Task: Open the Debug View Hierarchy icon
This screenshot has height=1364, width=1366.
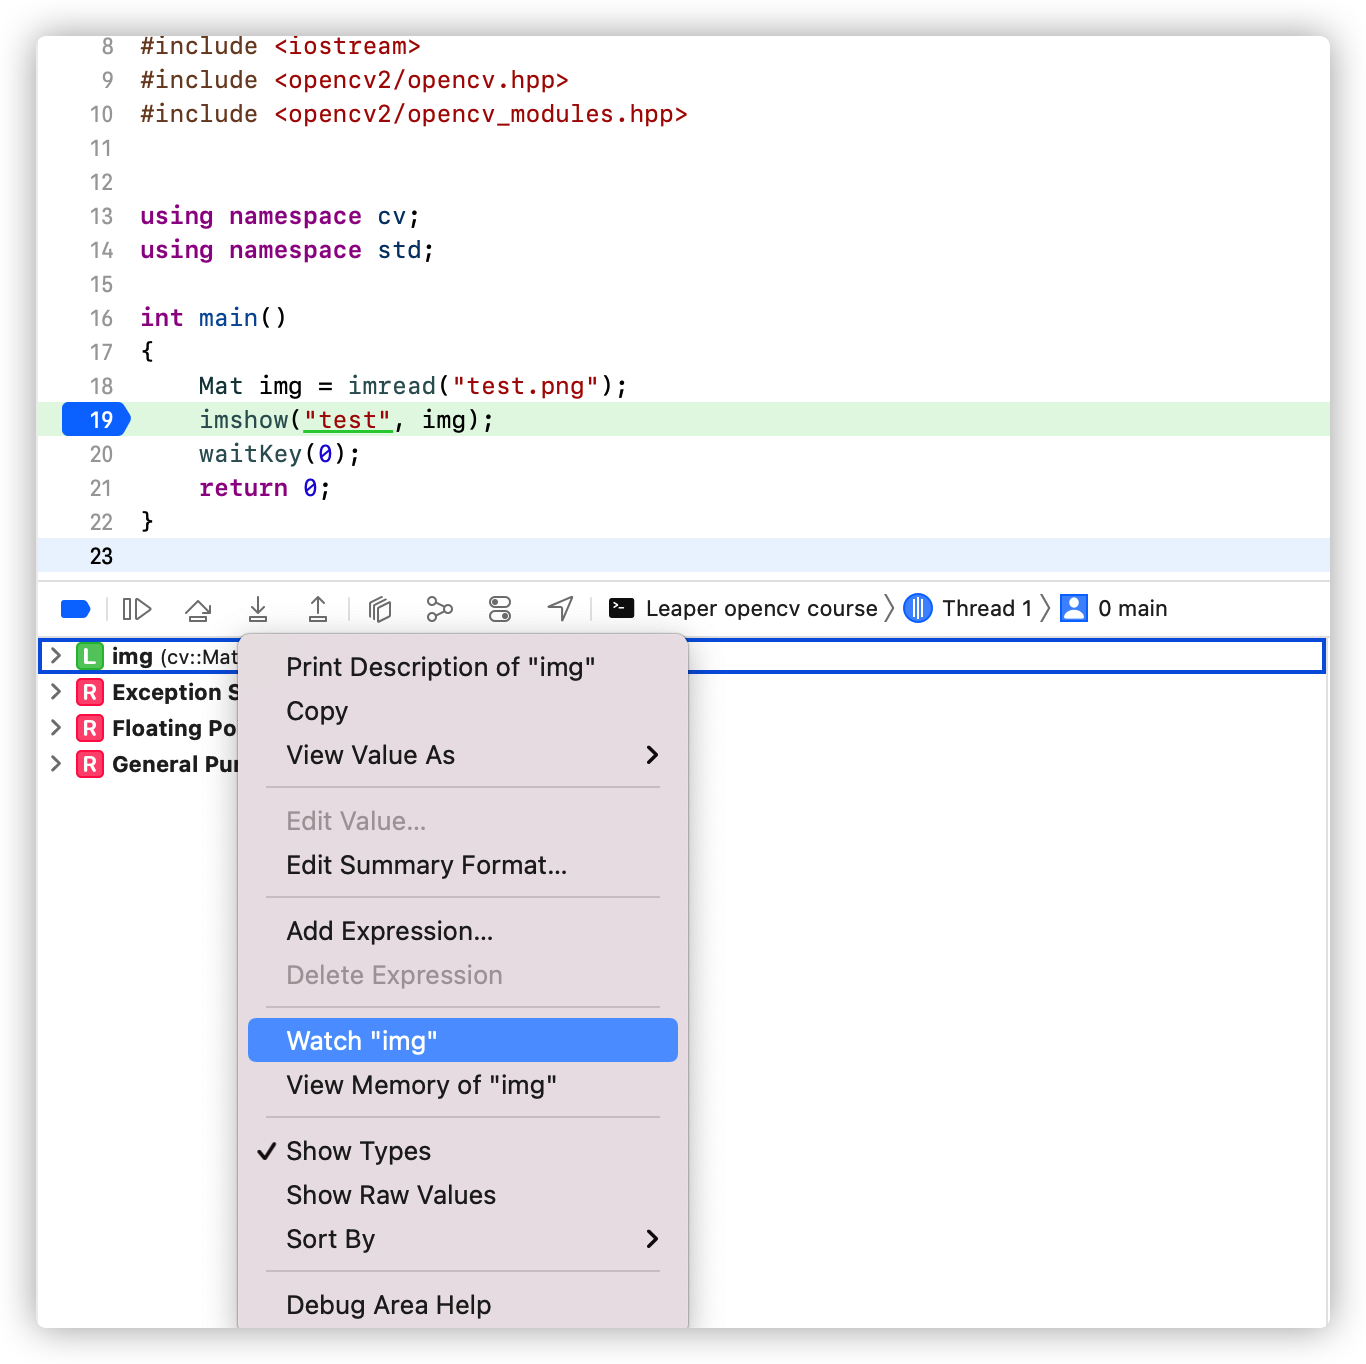Action: [380, 609]
